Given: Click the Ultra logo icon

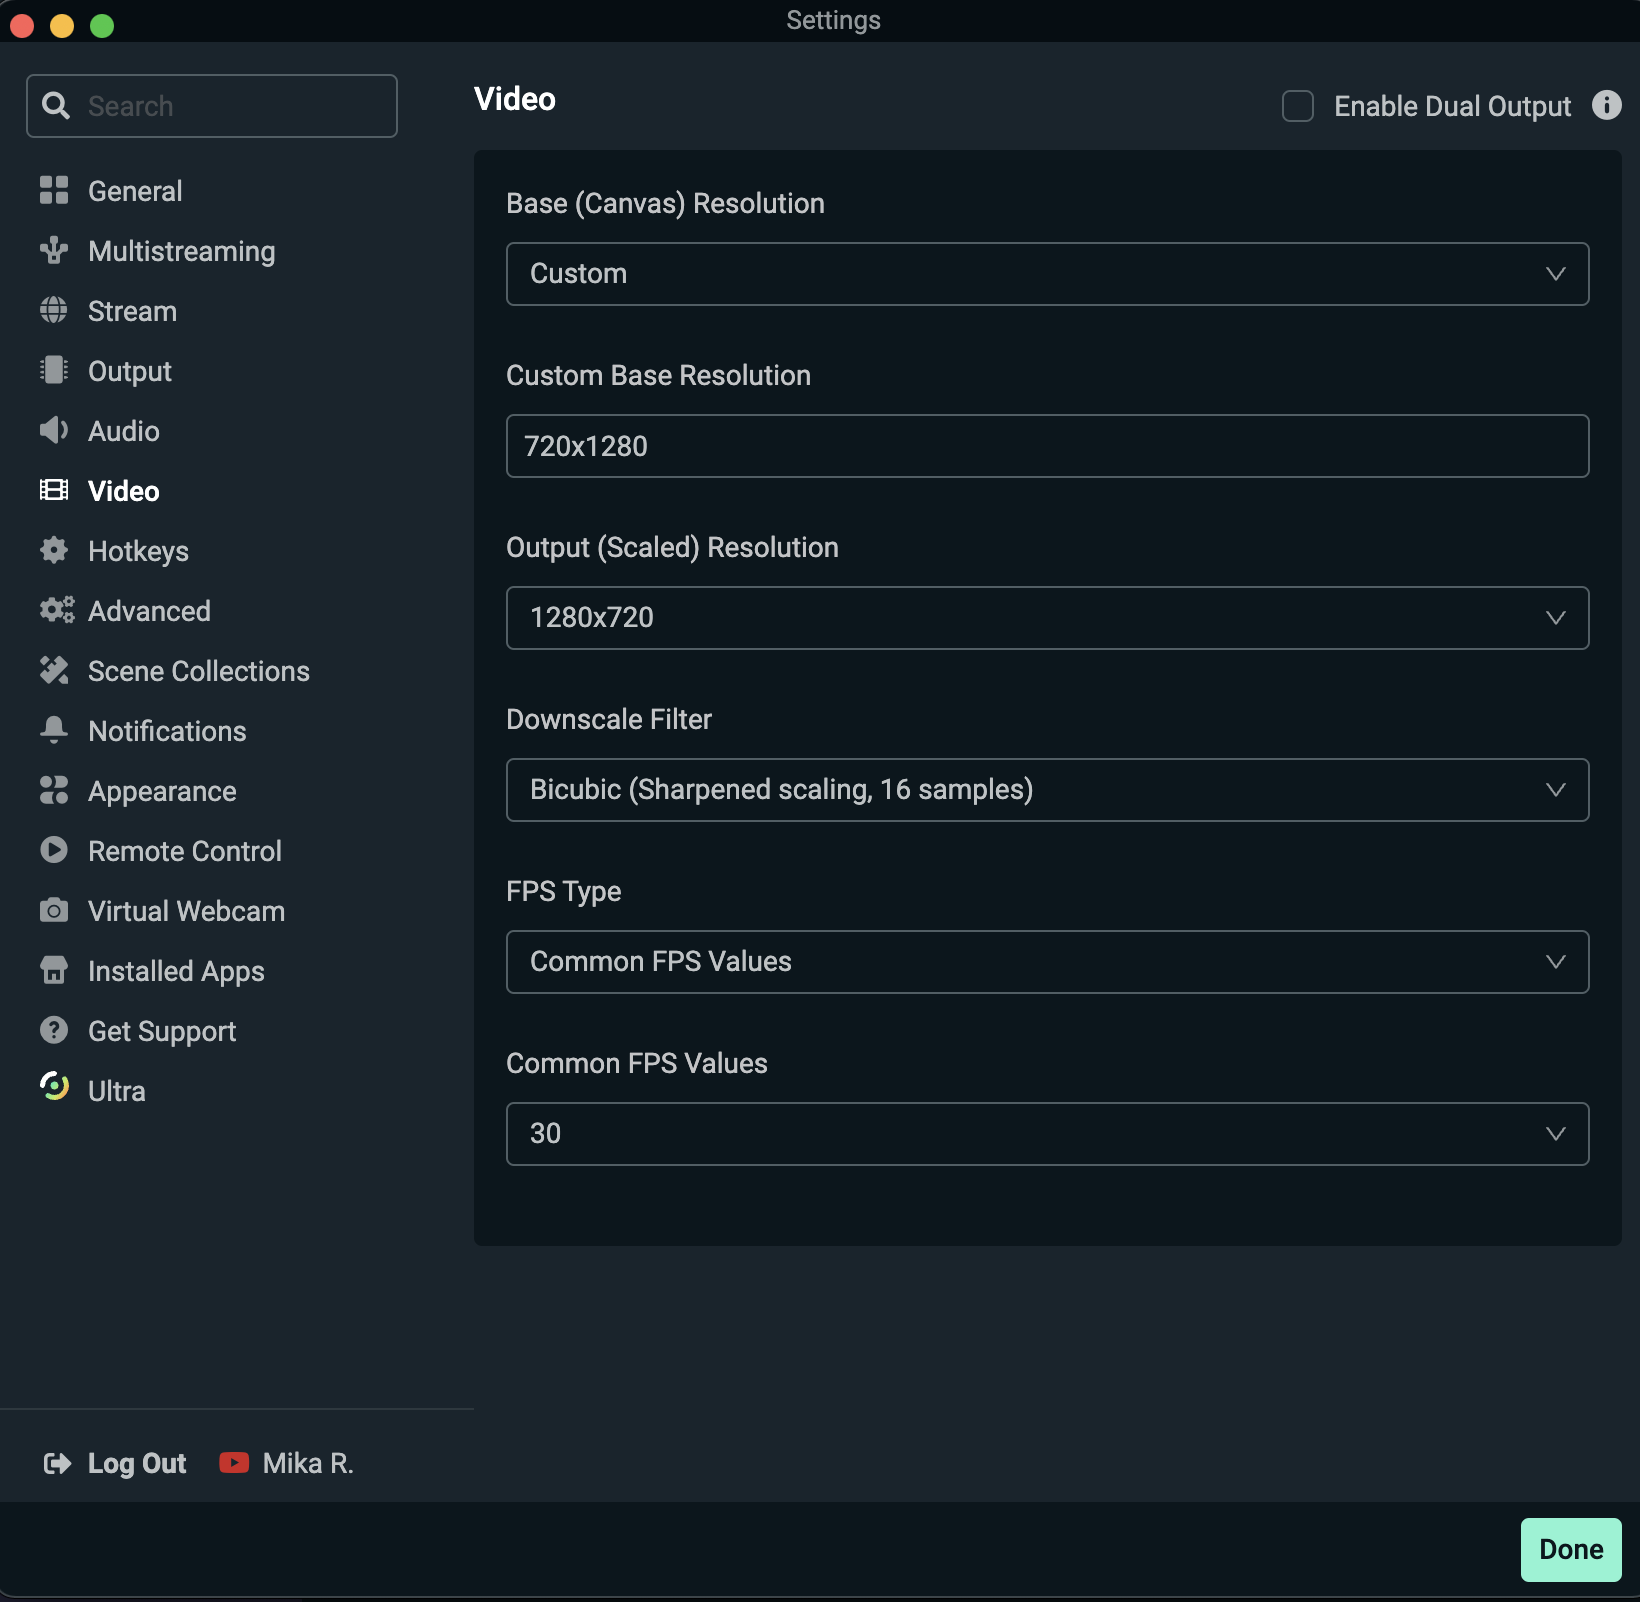Looking at the screenshot, I should point(54,1087).
